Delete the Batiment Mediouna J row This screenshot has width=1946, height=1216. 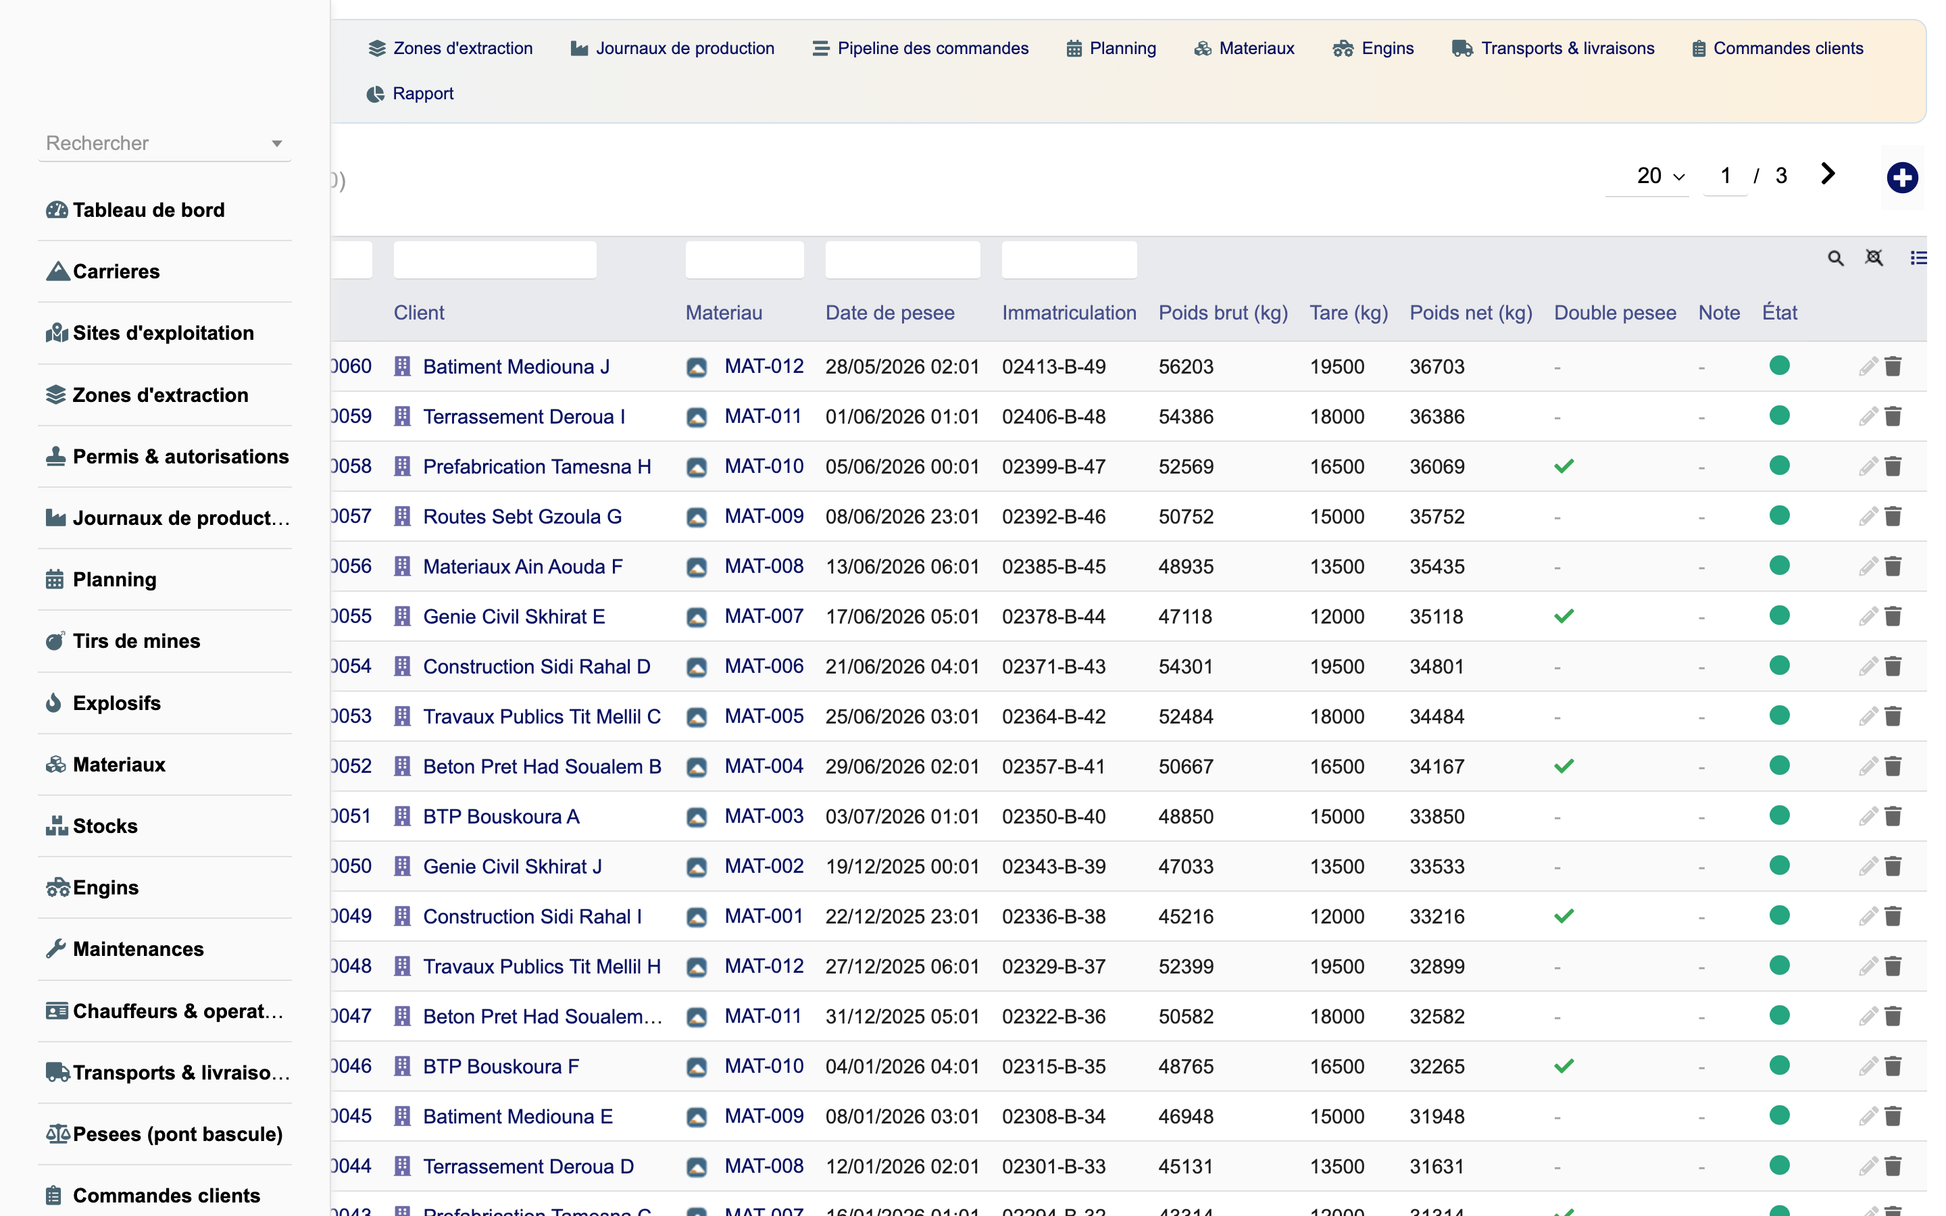point(1893,366)
